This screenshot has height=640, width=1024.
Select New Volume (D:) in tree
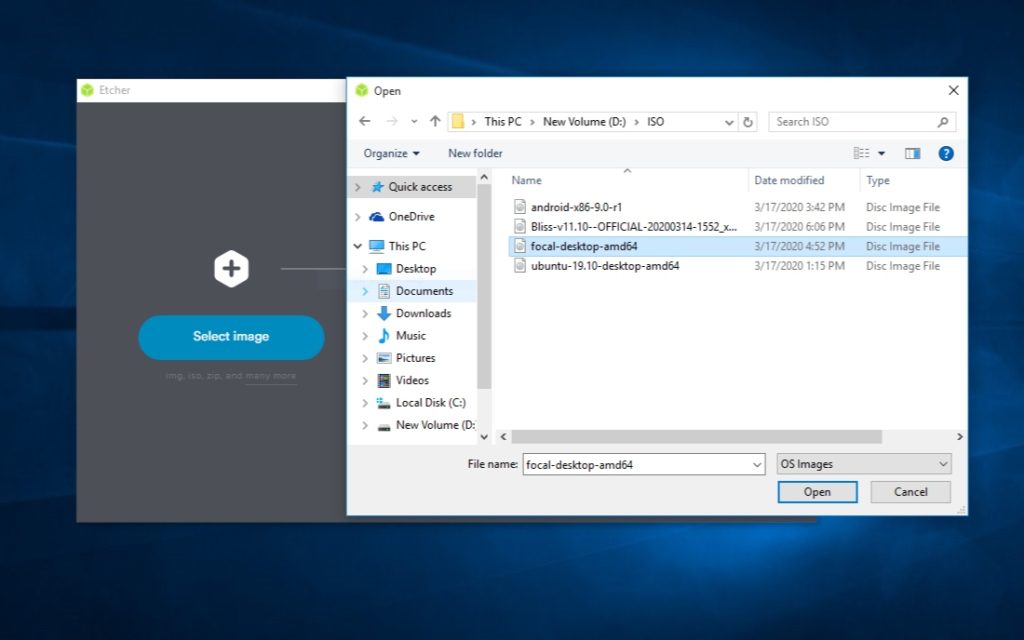435,425
